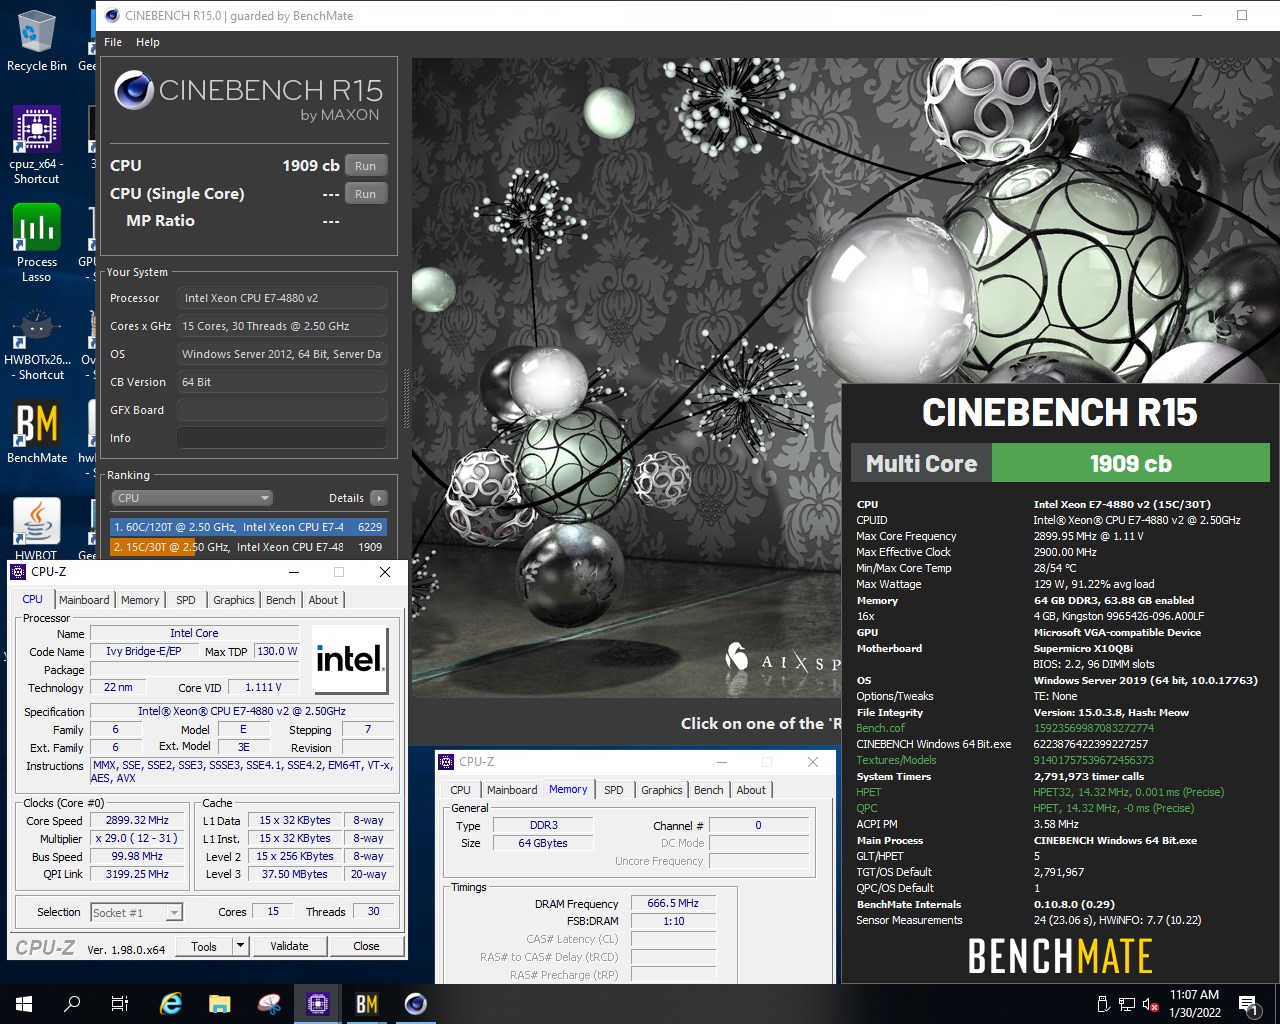Switch to BenchMate taskbar icon
This screenshot has width=1280, height=1024.
[367, 1004]
